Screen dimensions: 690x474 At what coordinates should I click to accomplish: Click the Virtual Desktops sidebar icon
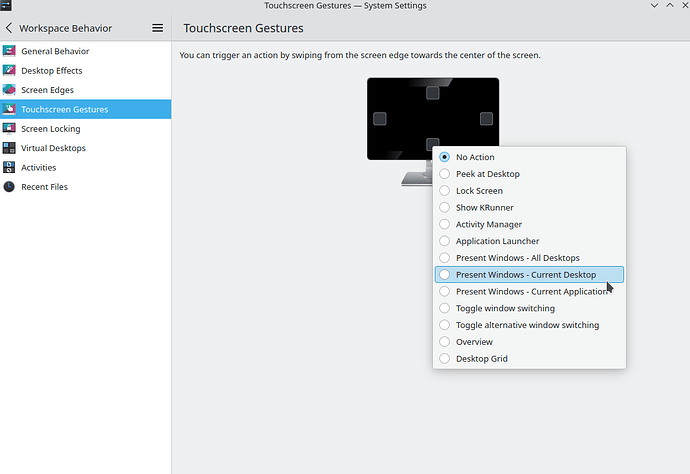tap(10, 148)
